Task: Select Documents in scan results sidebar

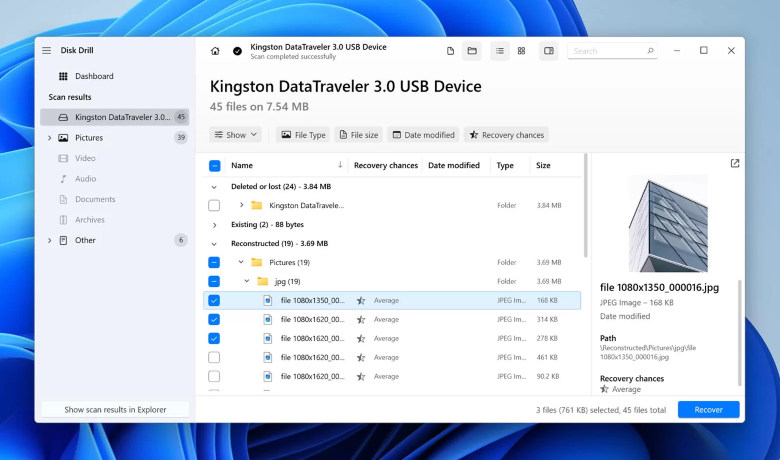Action: tap(95, 199)
